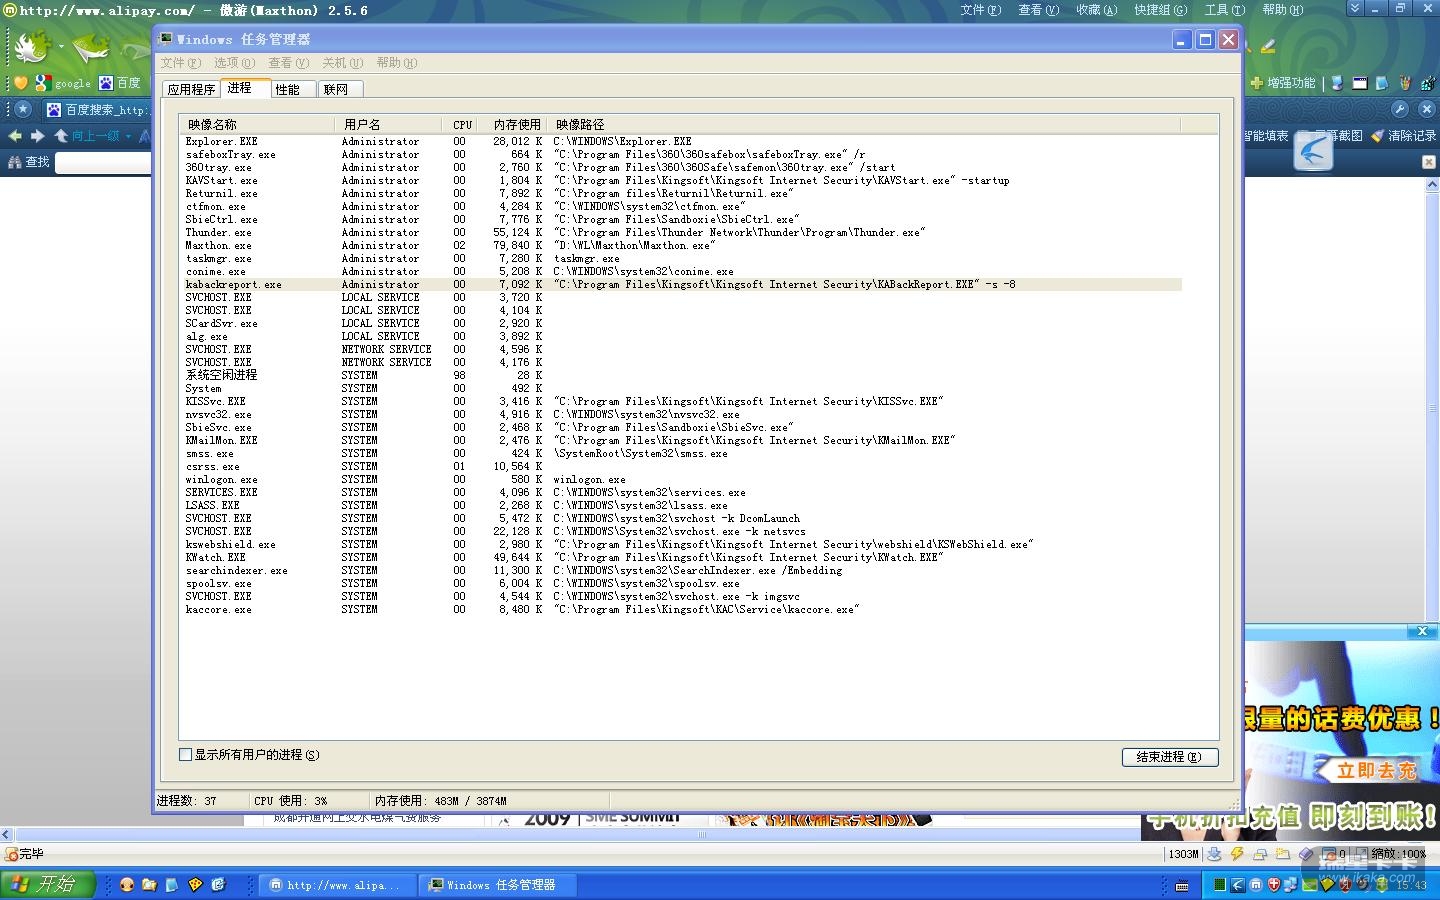This screenshot has width=1440, height=900.
Task: Click Maxthon's forward arrow icon
Action: pyautogui.click(x=38, y=136)
